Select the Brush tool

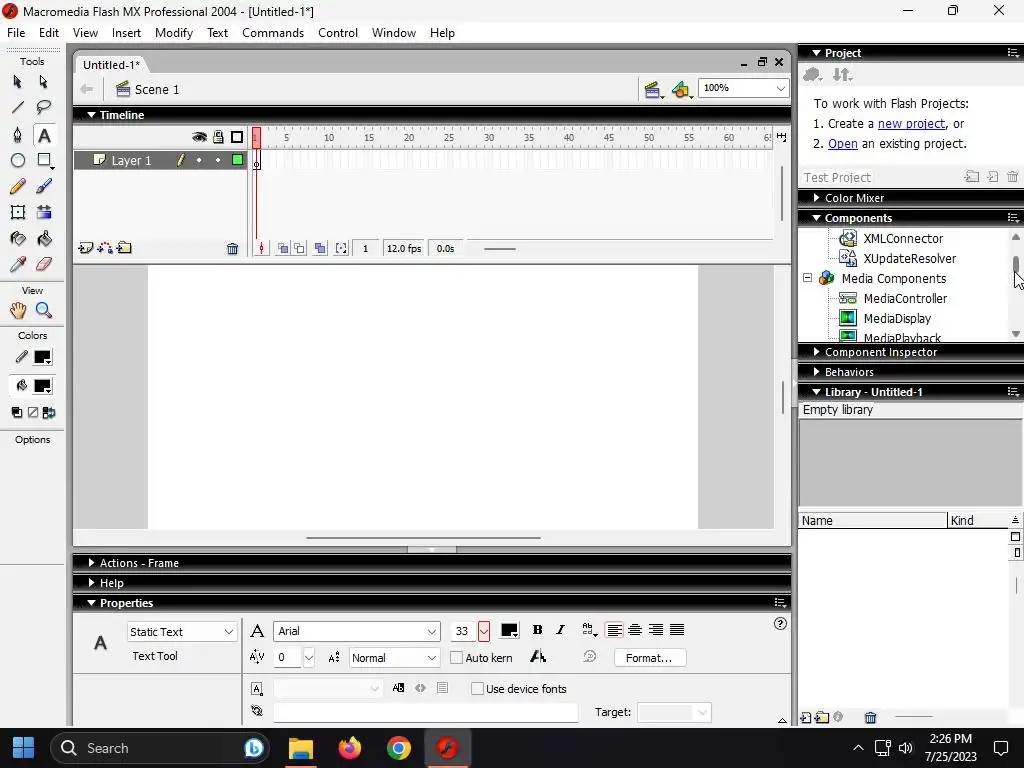click(x=44, y=187)
